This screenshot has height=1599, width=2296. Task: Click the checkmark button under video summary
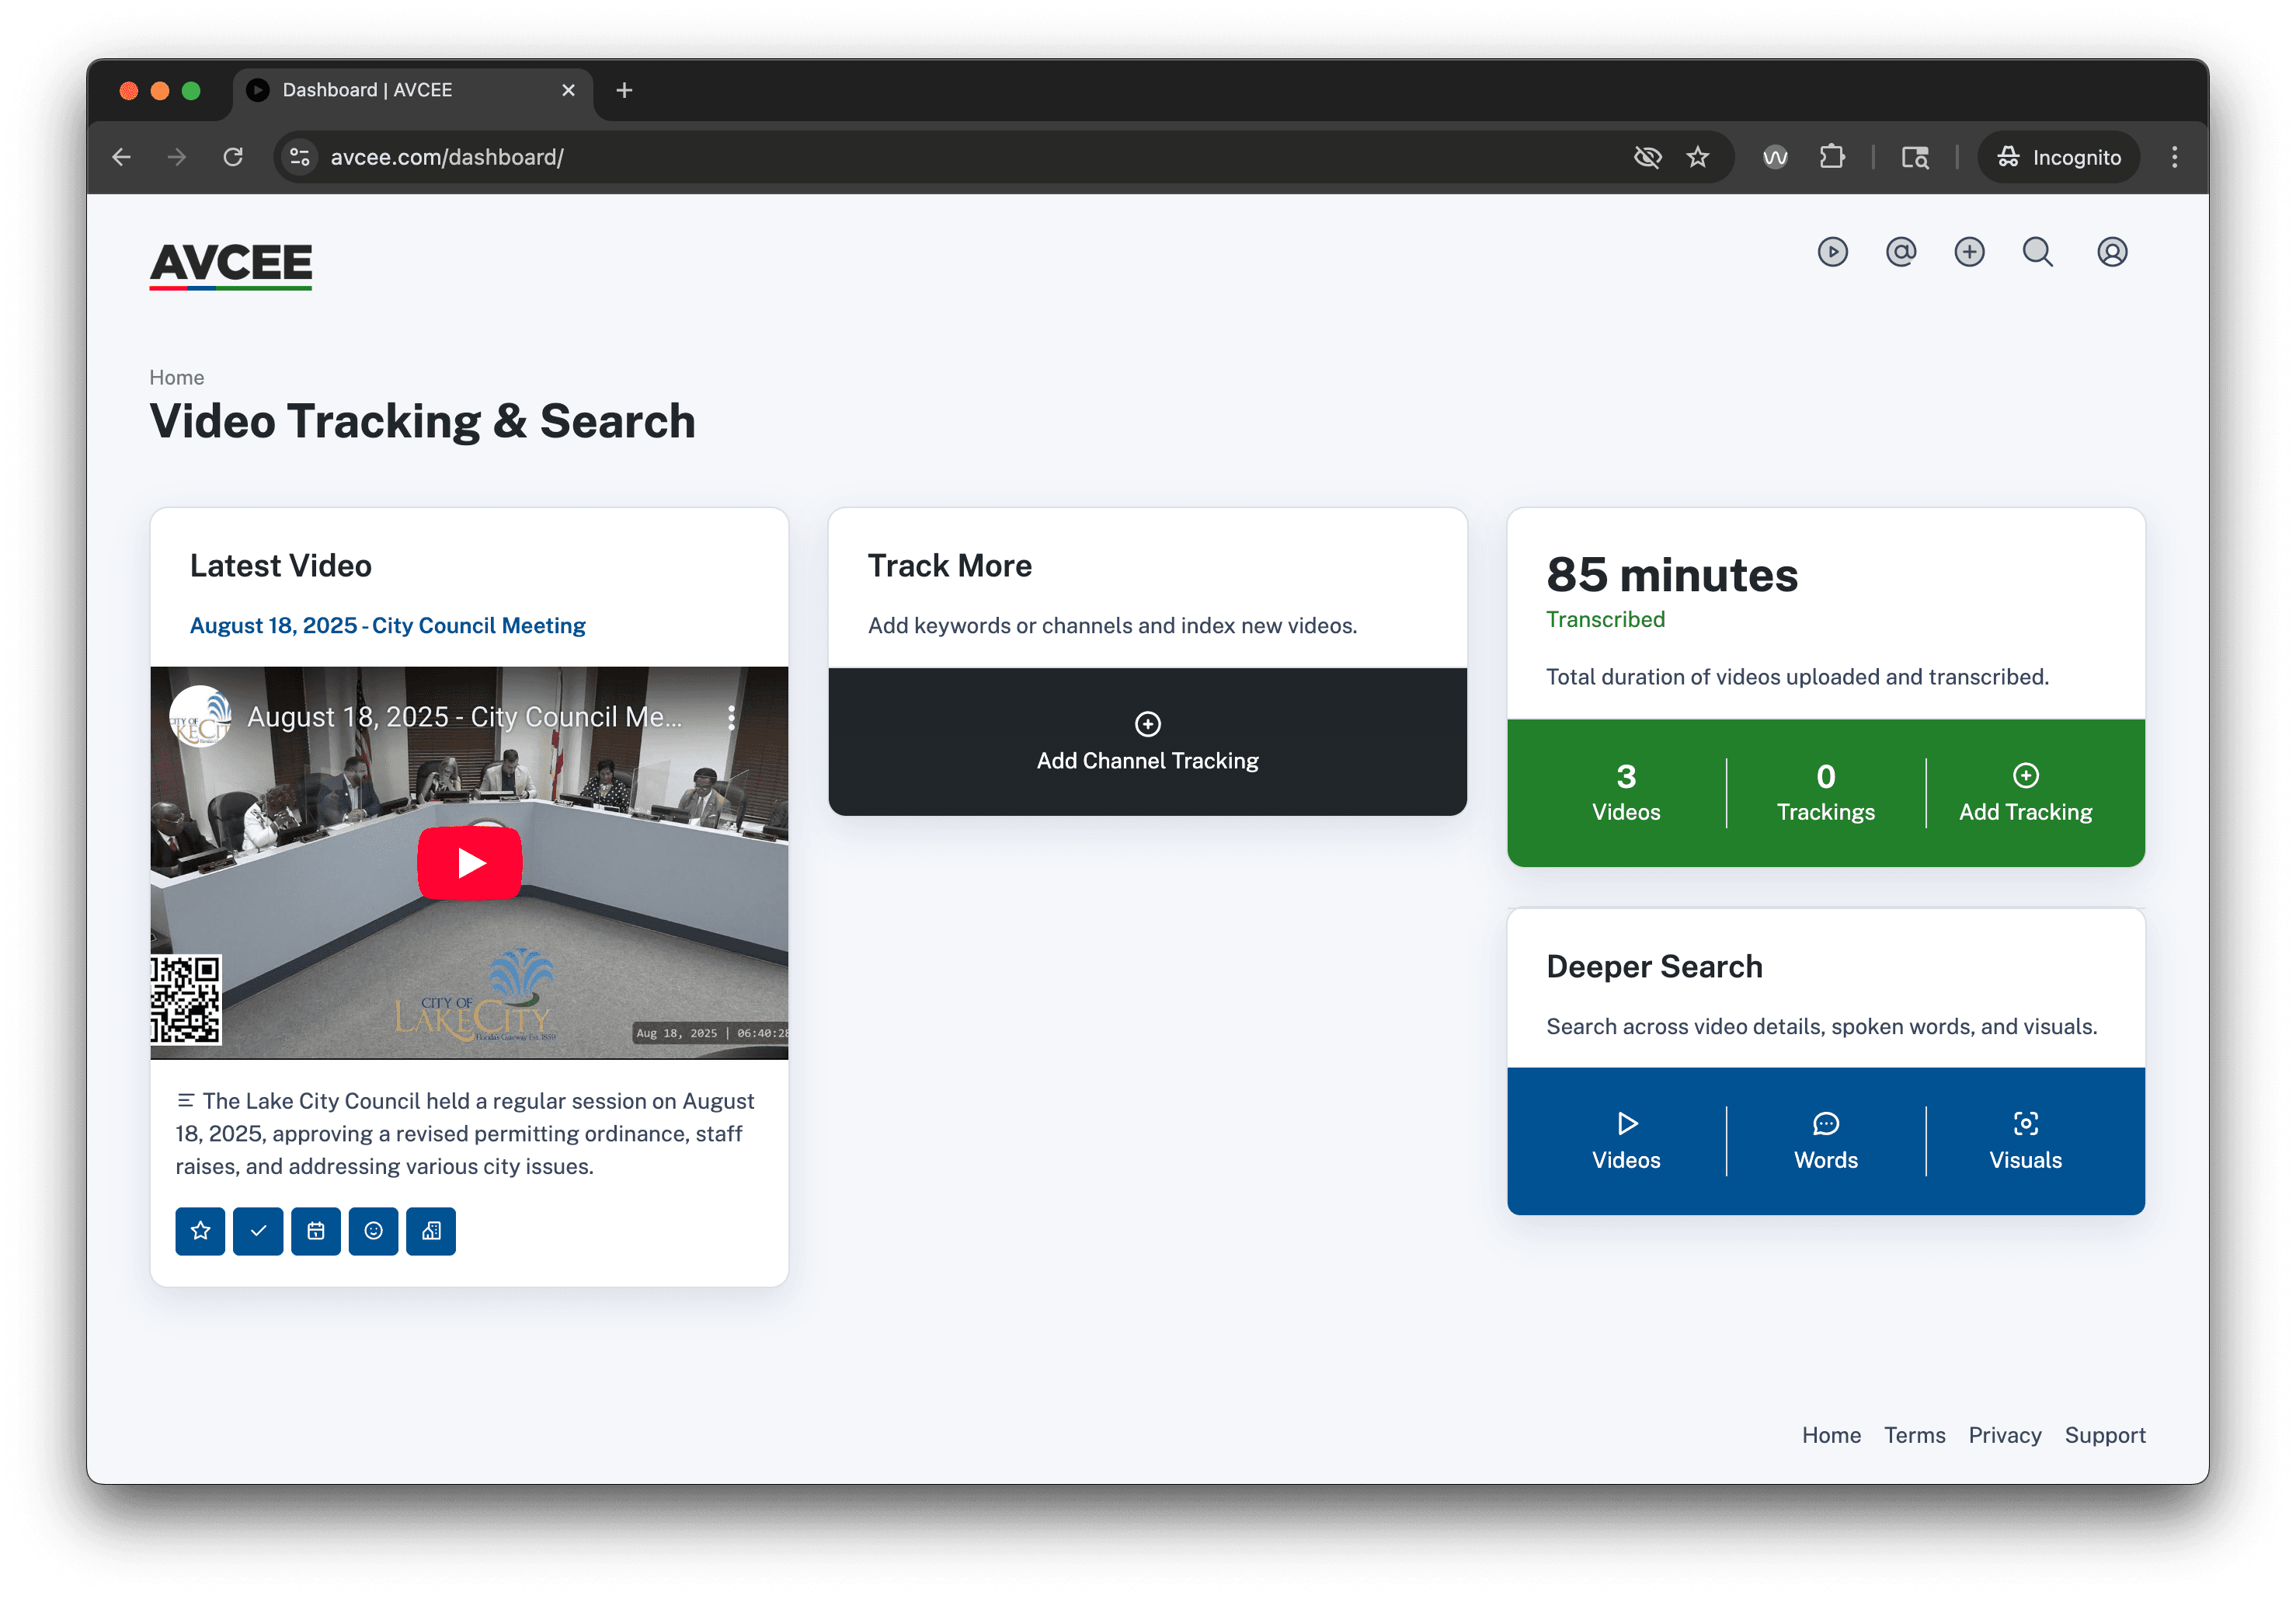point(258,1230)
